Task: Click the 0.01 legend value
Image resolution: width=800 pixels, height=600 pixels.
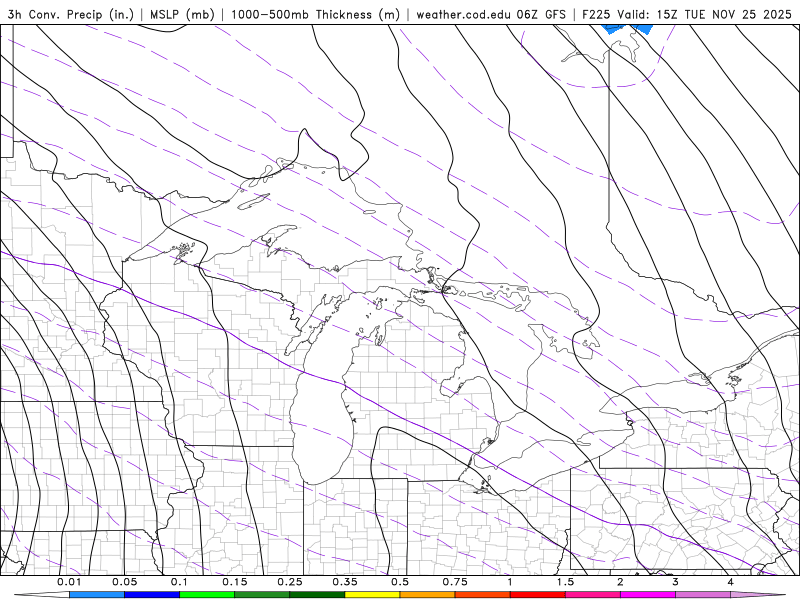Action: click(x=69, y=582)
